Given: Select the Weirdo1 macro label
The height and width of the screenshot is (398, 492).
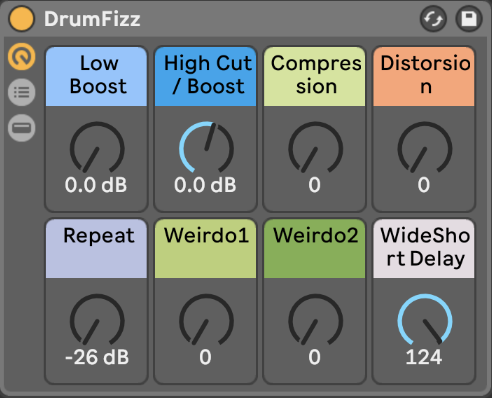Looking at the screenshot, I should pos(205,249).
